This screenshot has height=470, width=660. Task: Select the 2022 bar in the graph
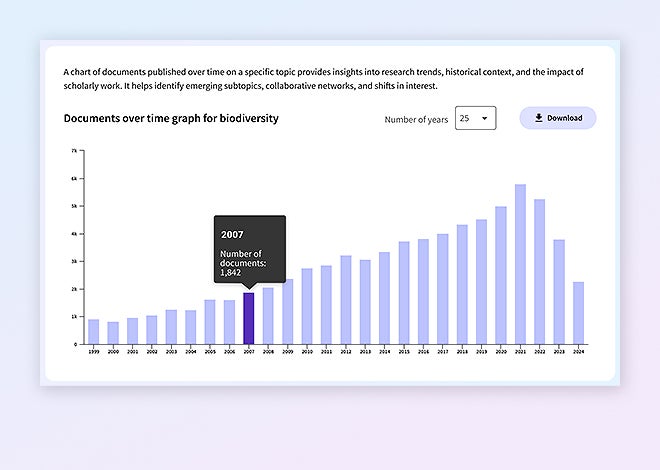click(x=540, y=271)
